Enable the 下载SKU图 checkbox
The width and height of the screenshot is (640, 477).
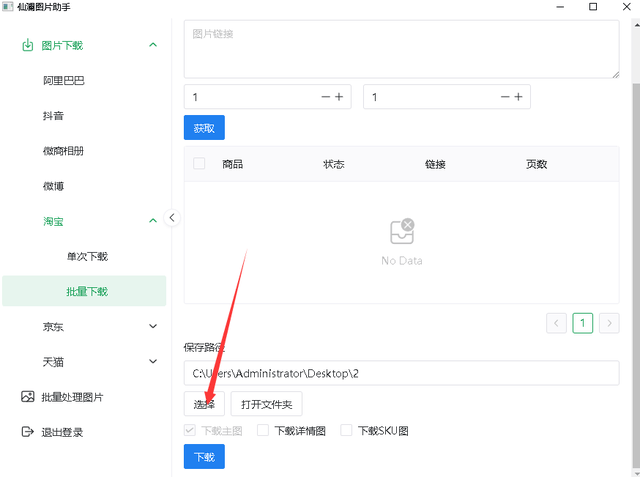347,431
